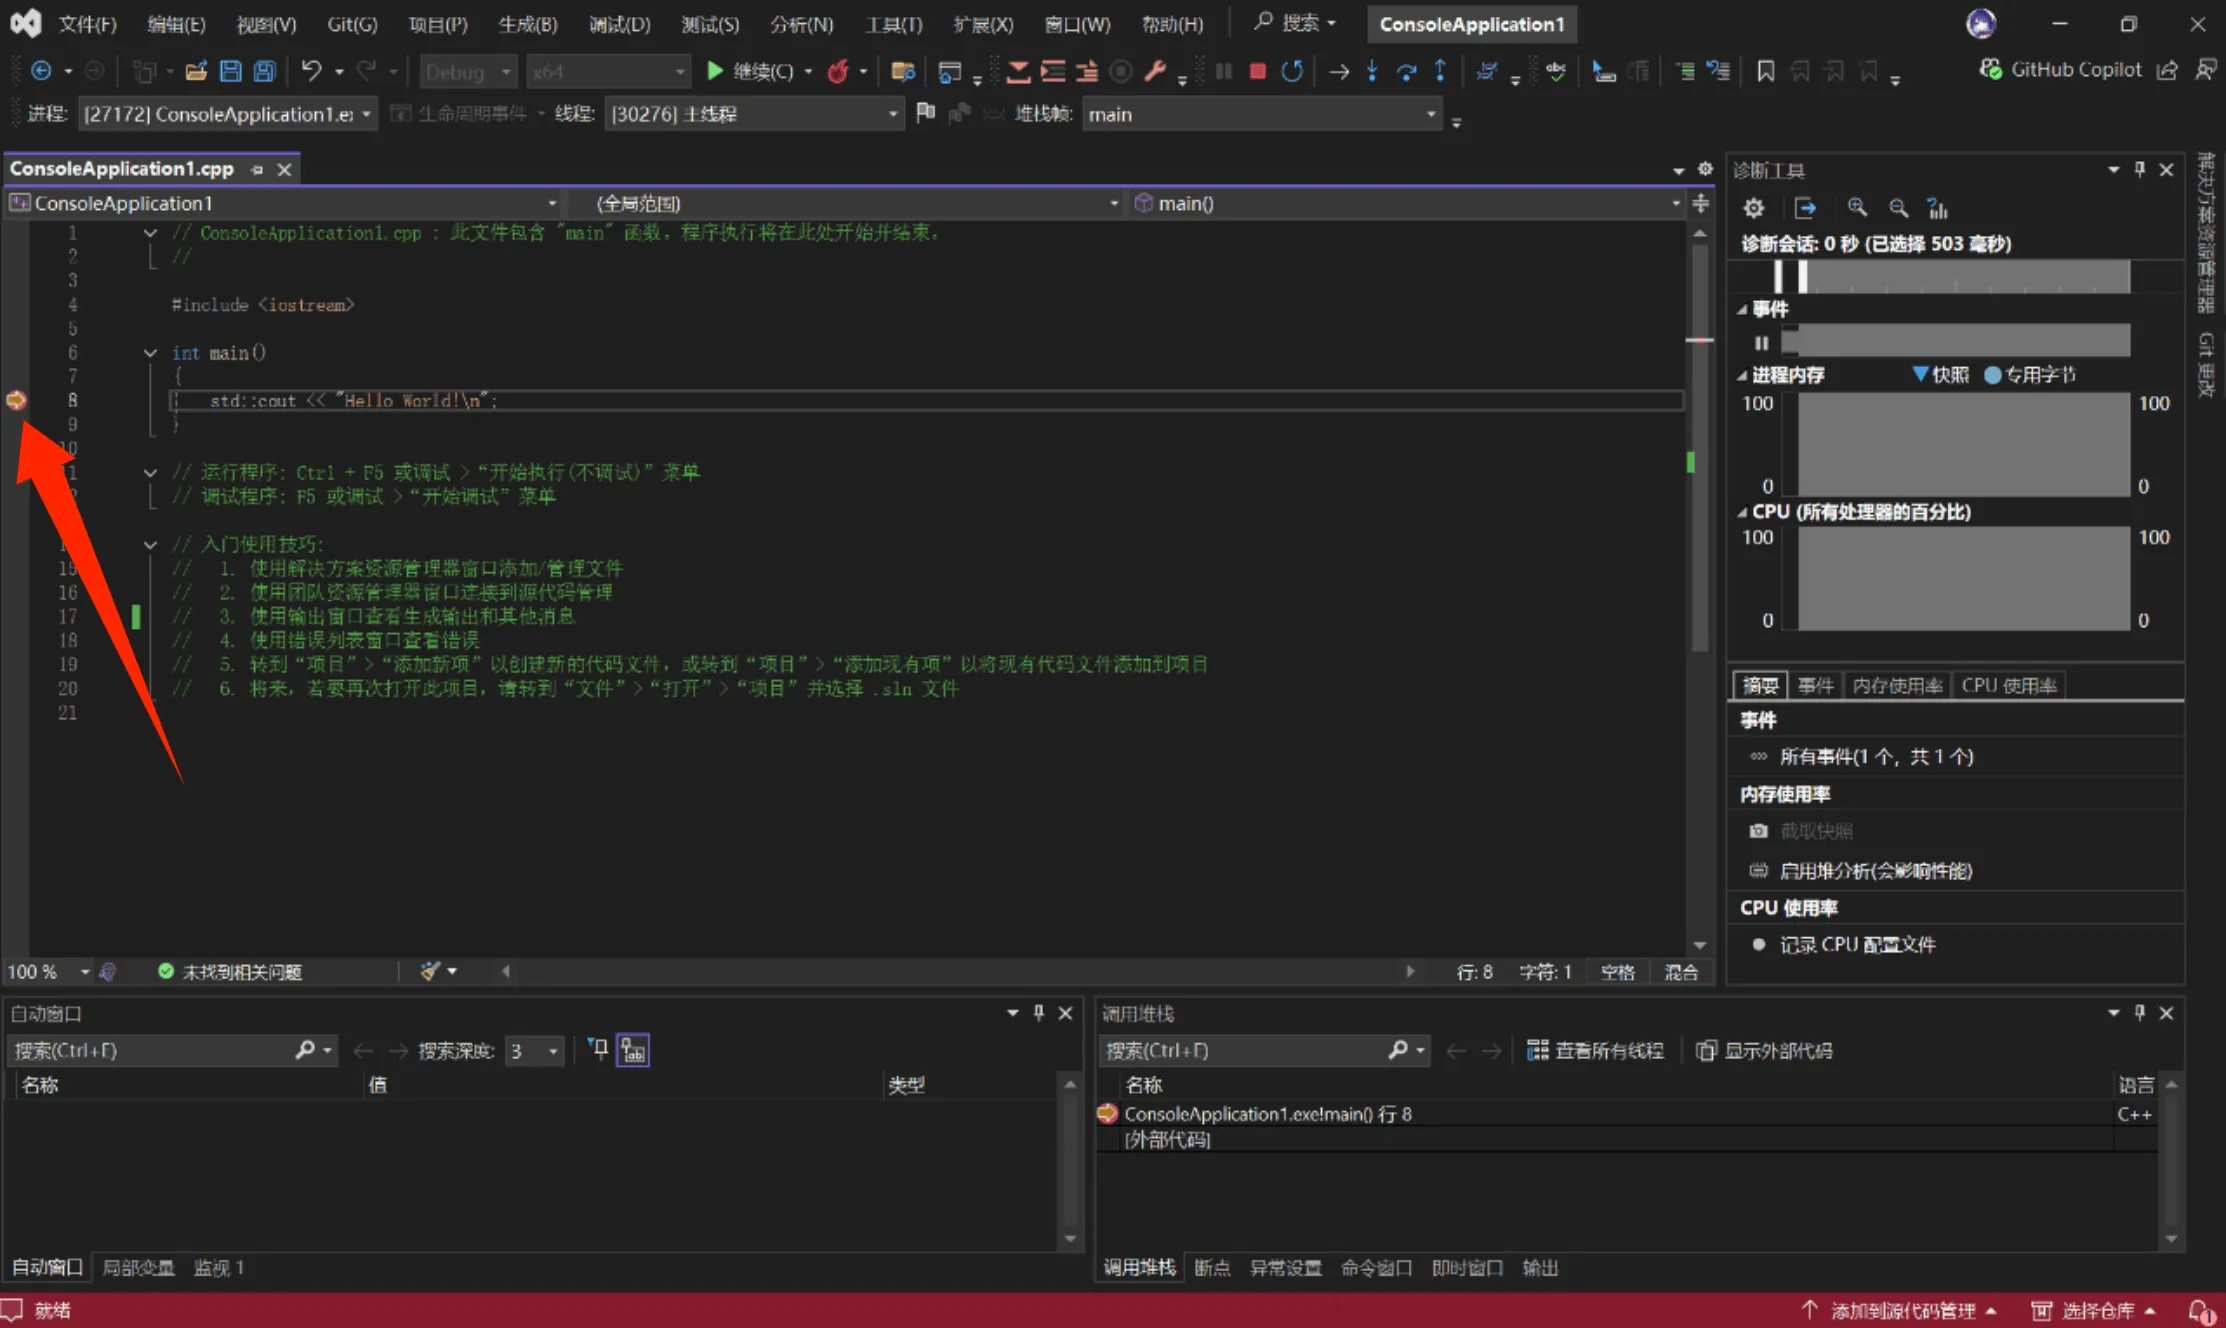Toggle the breakpoint marker on line 8
This screenshot has width=2226, height=1328.
pos(16,400)
